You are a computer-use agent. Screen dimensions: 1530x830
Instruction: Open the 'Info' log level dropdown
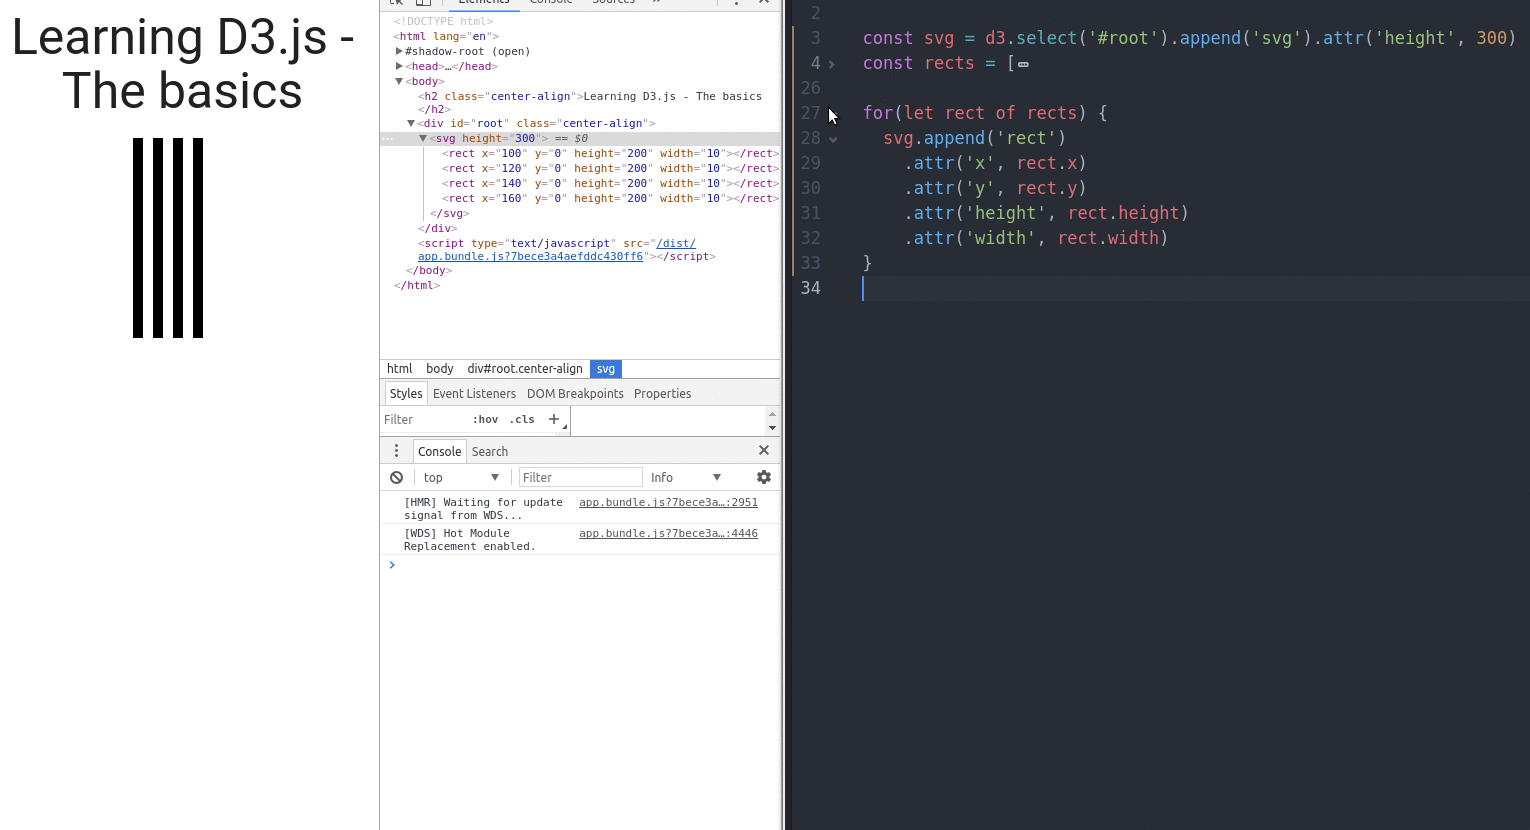(686, 477)
